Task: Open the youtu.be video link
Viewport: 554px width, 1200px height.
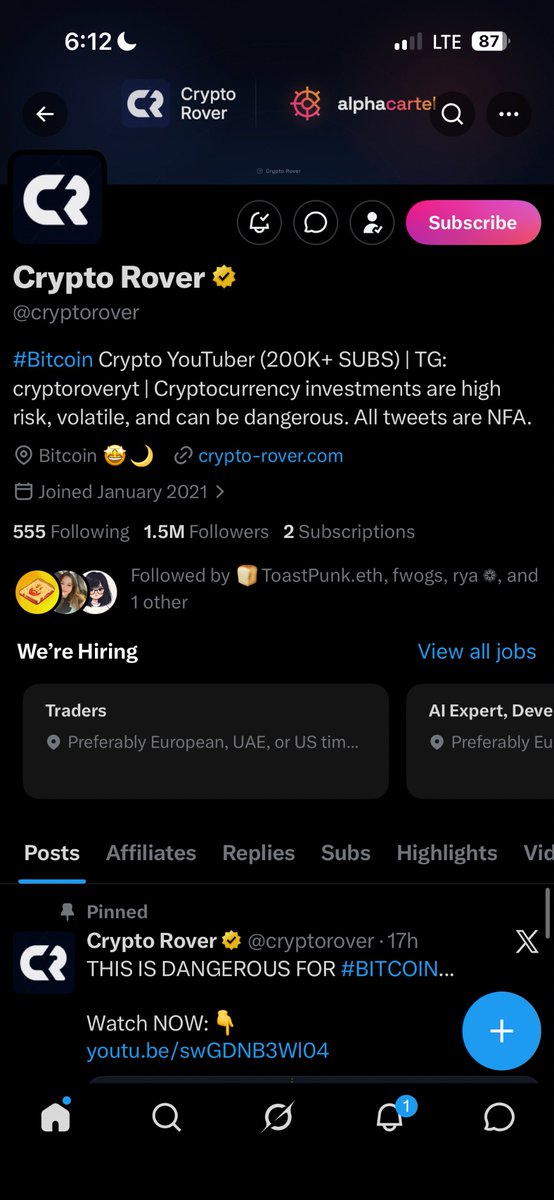Action: tap(208, 1050)
